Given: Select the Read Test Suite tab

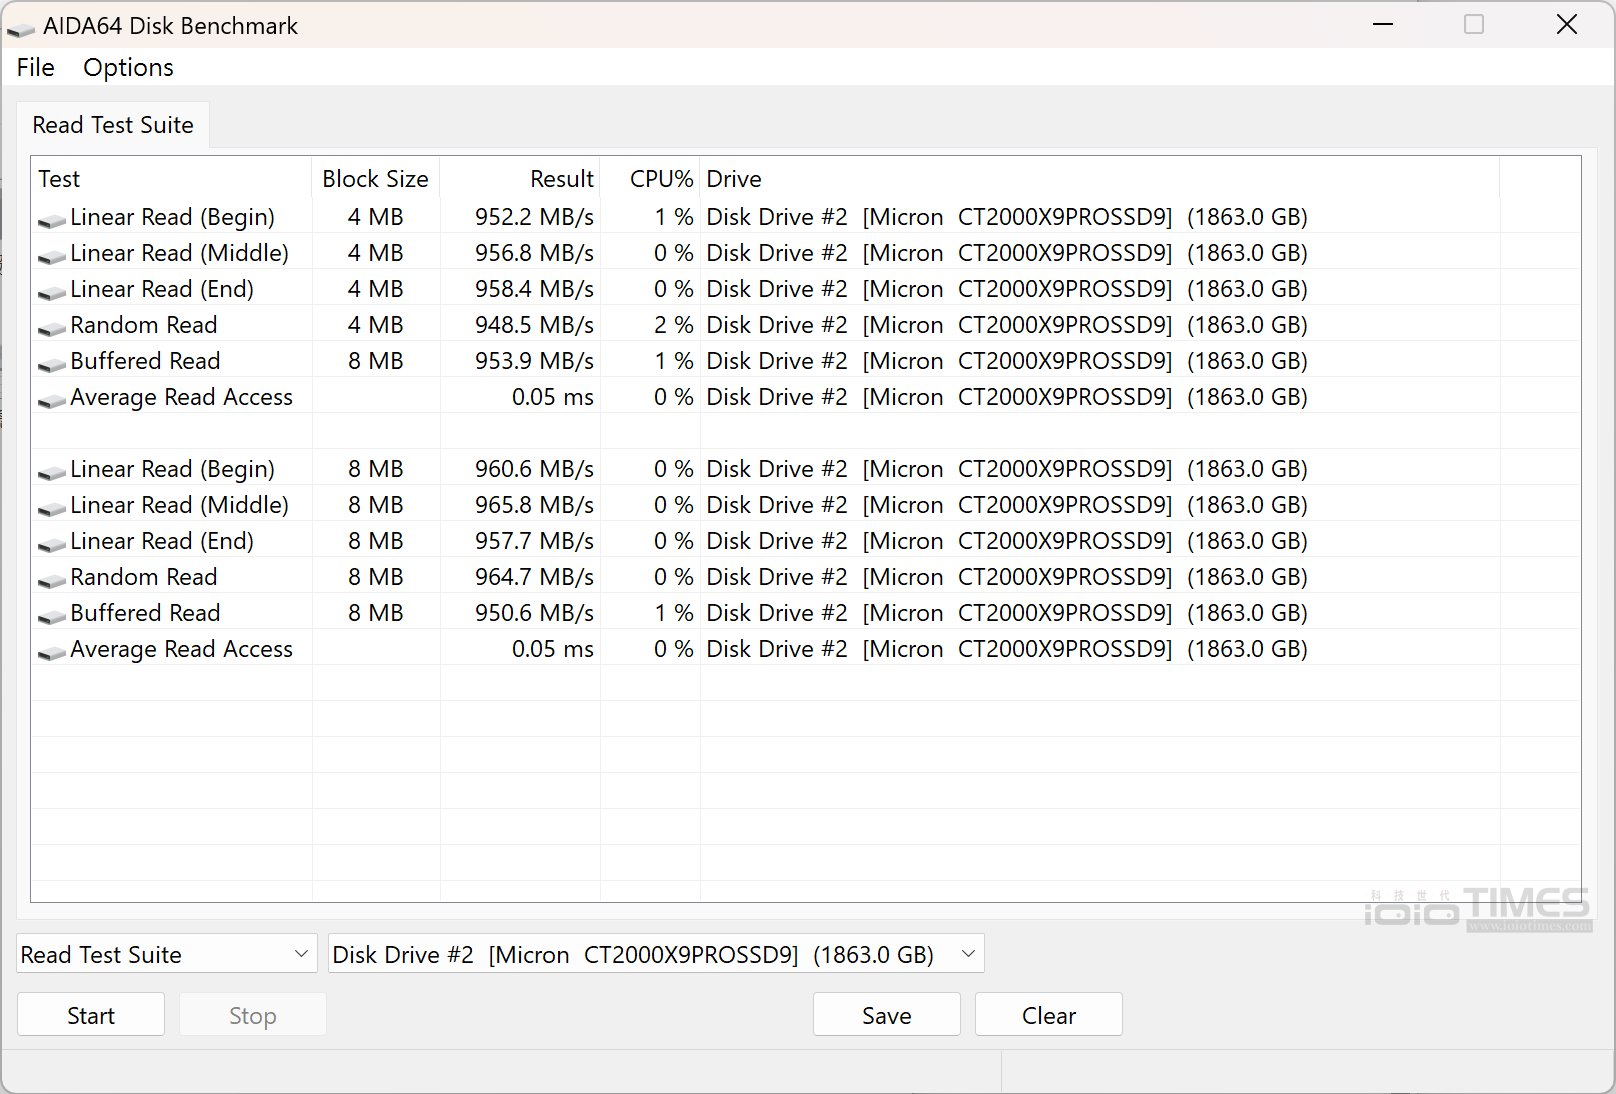Looking at the screenshot, I should [113, 125].
